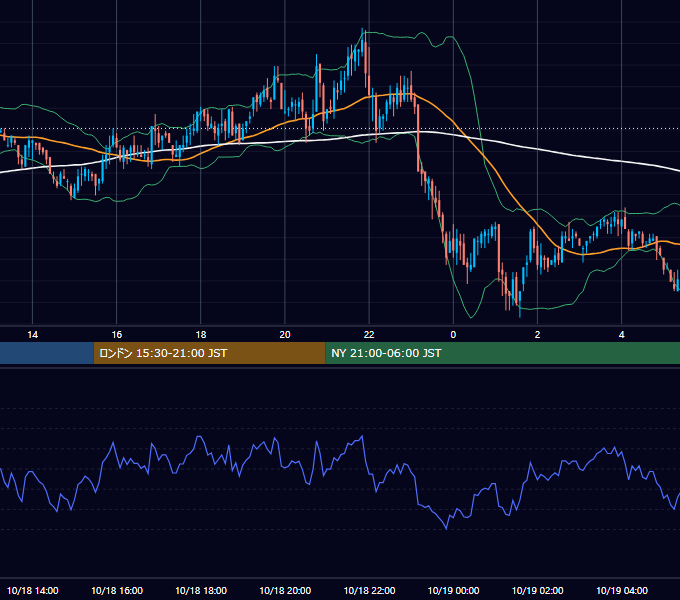Select the 22 hour label on time axis
The height and width of the screenshot is (600, 680).
(x=369, y=335)
